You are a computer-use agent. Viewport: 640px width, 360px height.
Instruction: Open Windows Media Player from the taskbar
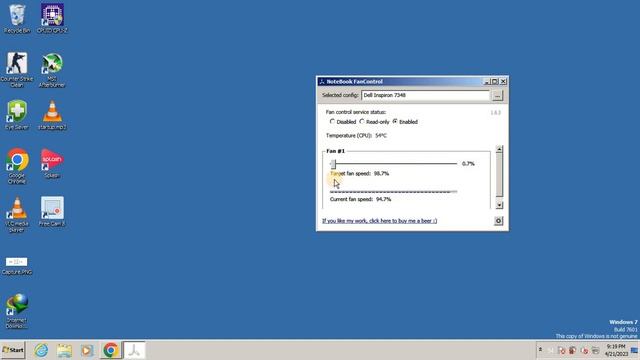pyautogui.click(x=87, y=350)
